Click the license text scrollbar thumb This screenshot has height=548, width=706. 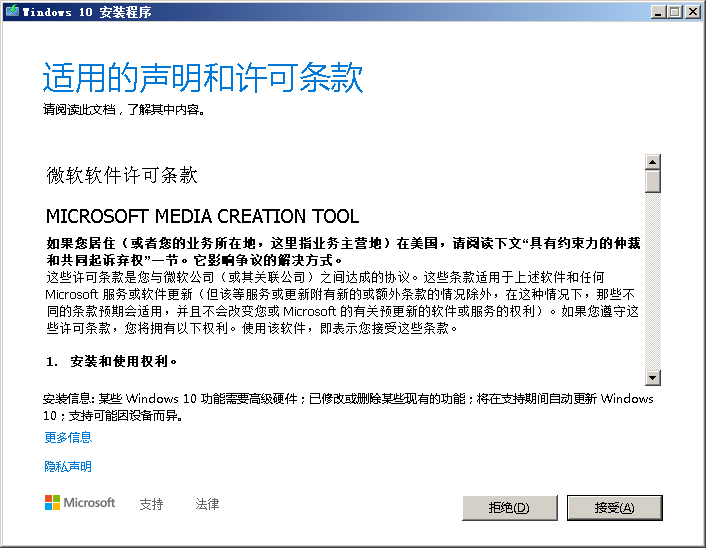point(652,181)
